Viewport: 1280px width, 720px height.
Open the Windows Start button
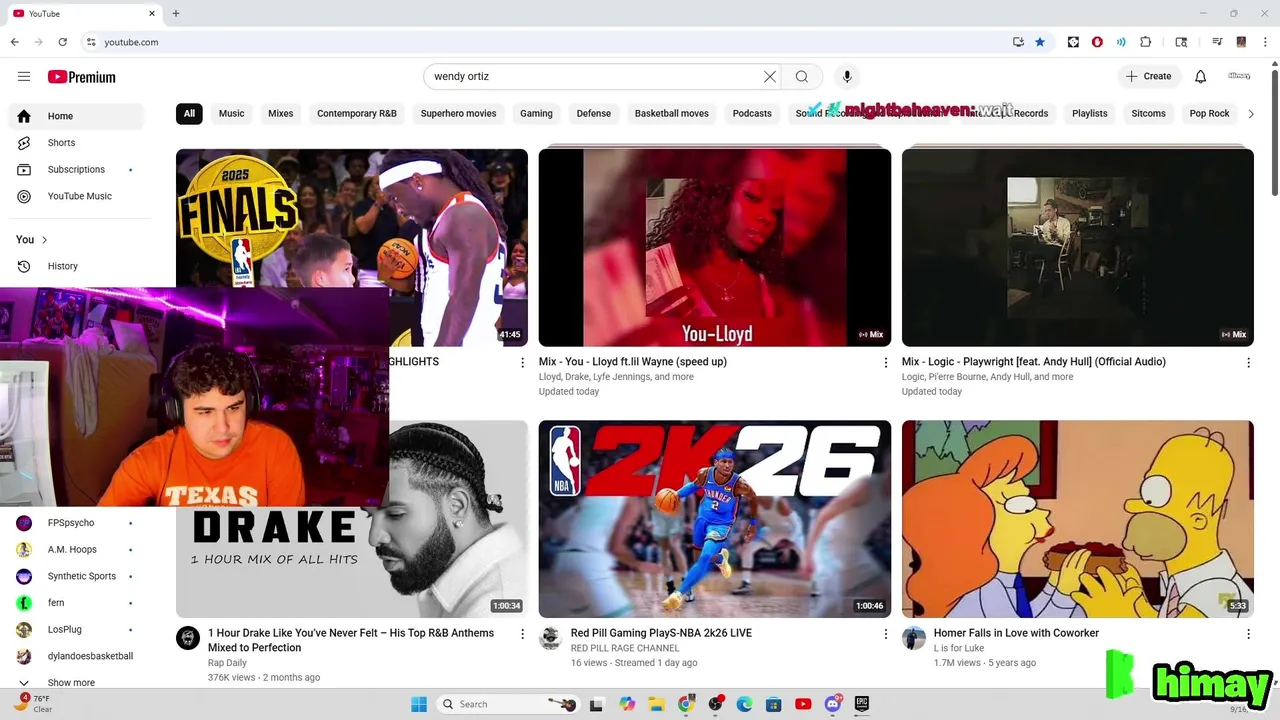point(419,704)
